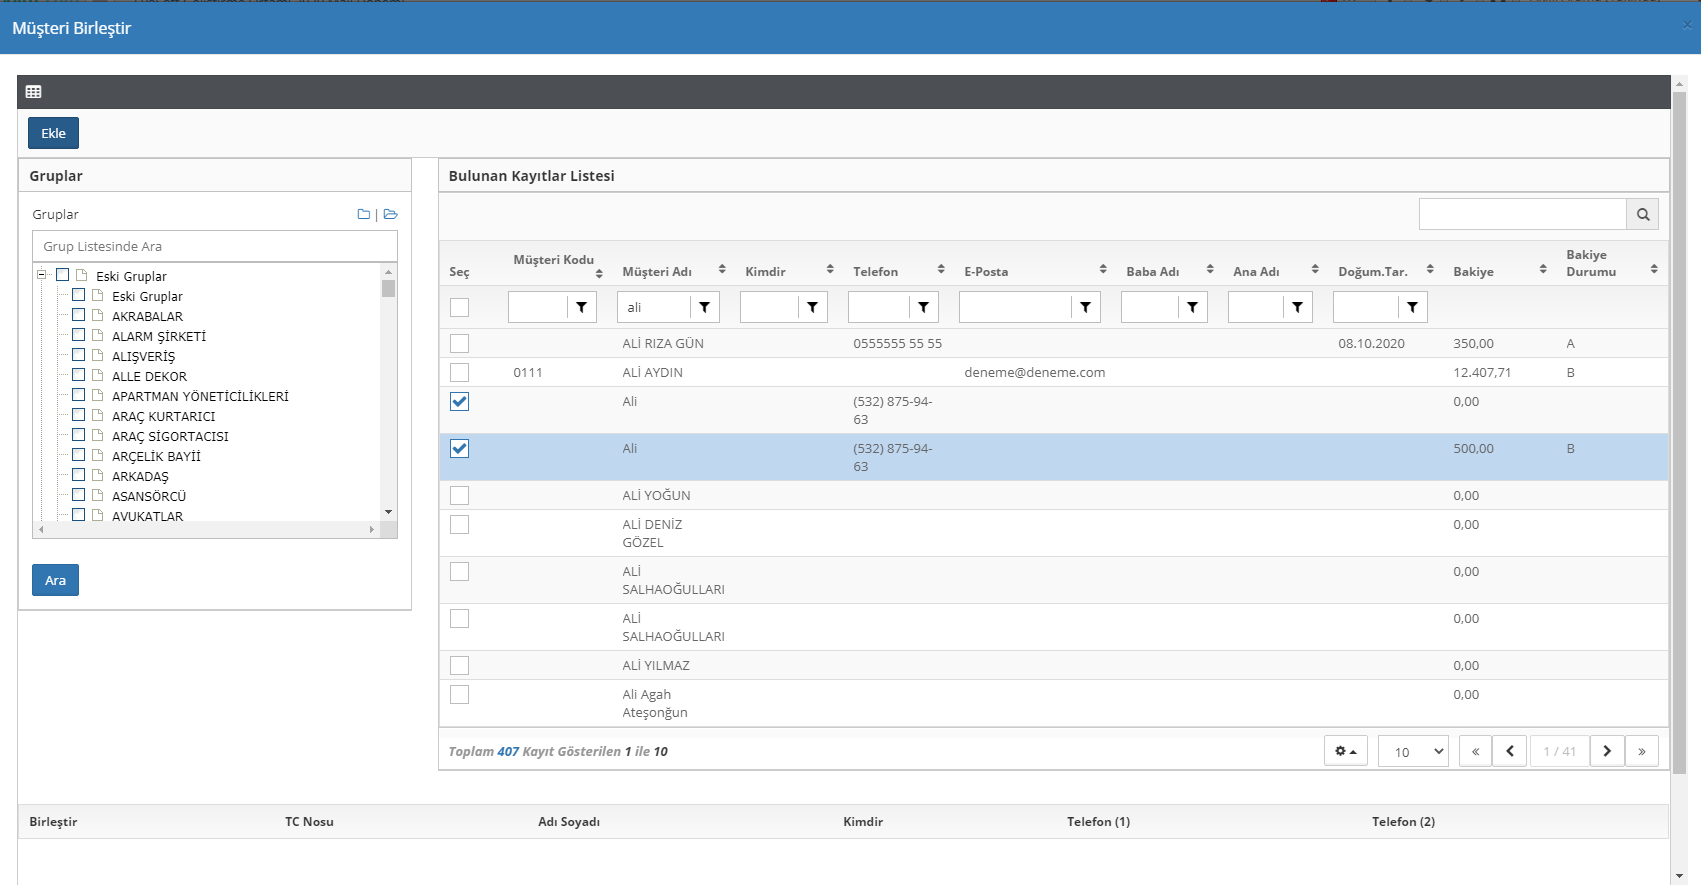Tick the AKRABALAR group checkbox

79,316
